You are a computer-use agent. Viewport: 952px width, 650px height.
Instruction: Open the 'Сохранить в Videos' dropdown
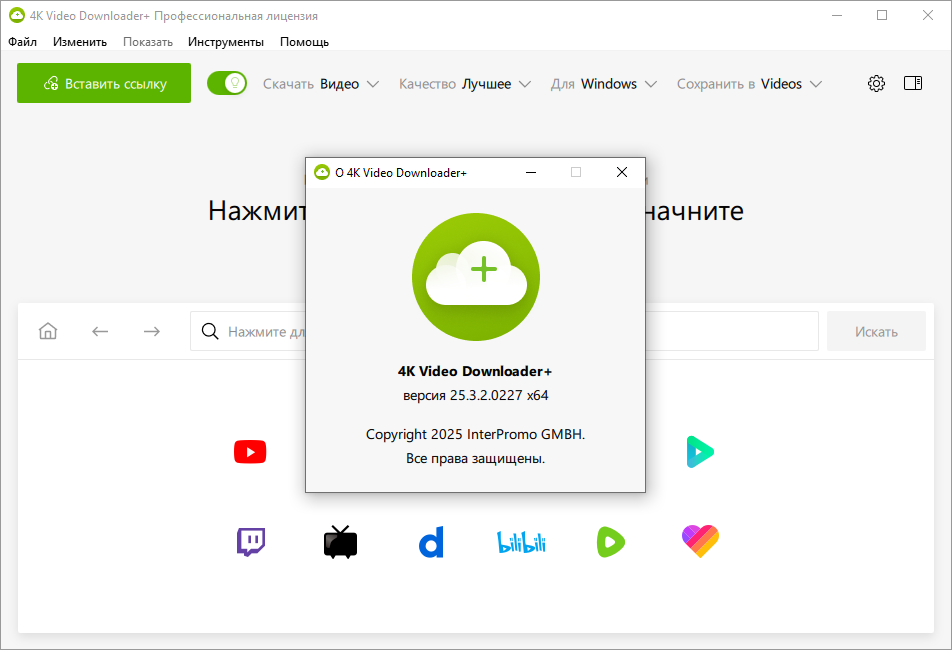click(x=749, y=84)
